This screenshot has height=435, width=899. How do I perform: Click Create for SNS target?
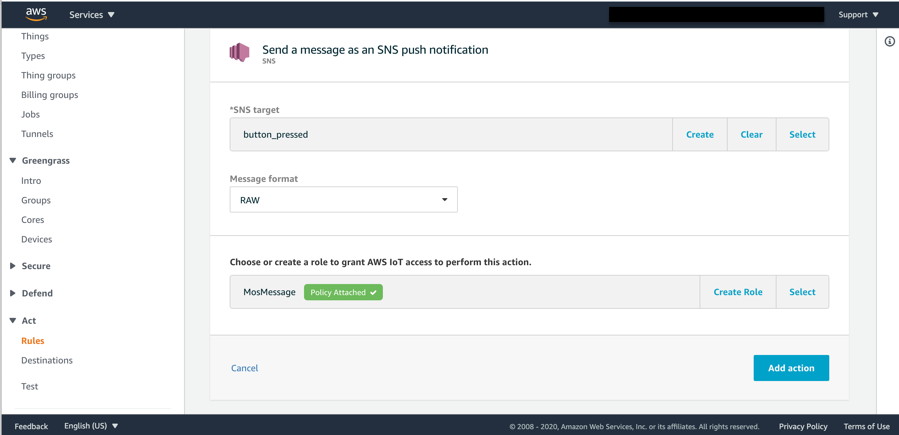click(699, 135)
